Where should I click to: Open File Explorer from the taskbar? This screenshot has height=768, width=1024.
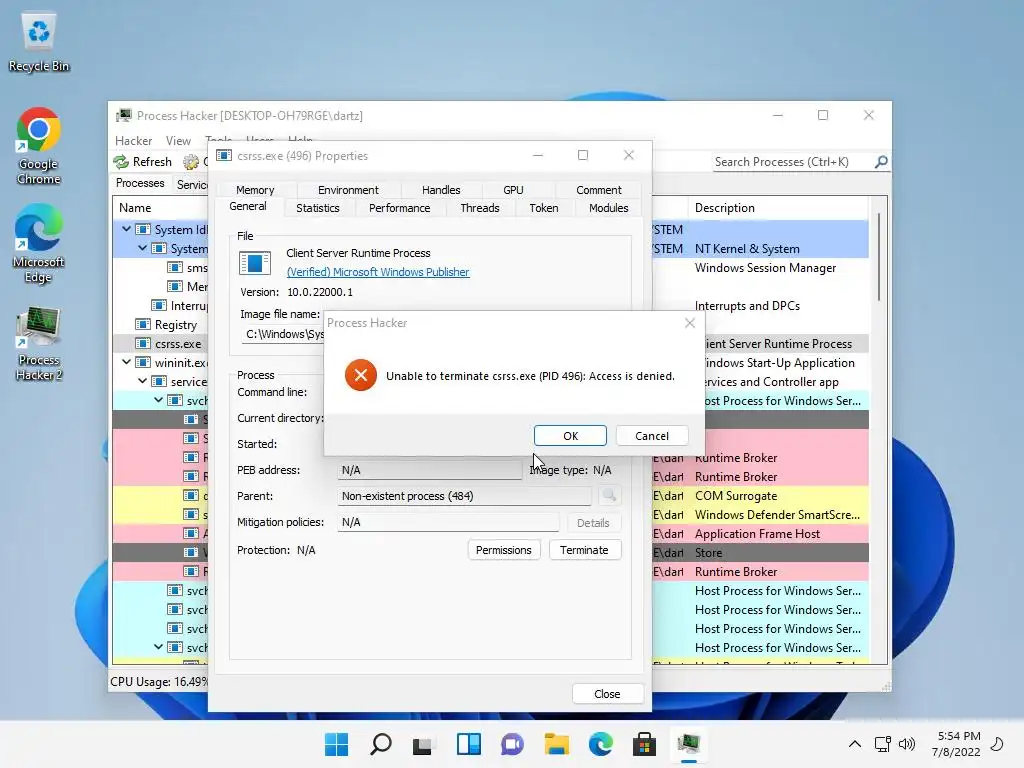pos(556,744)
